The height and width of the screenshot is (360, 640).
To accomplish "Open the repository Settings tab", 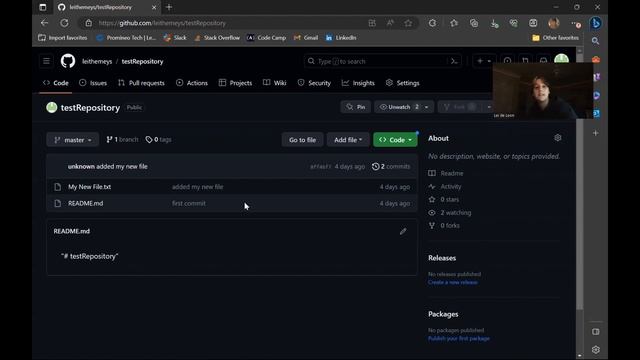I will pyautogui.click(x=402, y=83).
